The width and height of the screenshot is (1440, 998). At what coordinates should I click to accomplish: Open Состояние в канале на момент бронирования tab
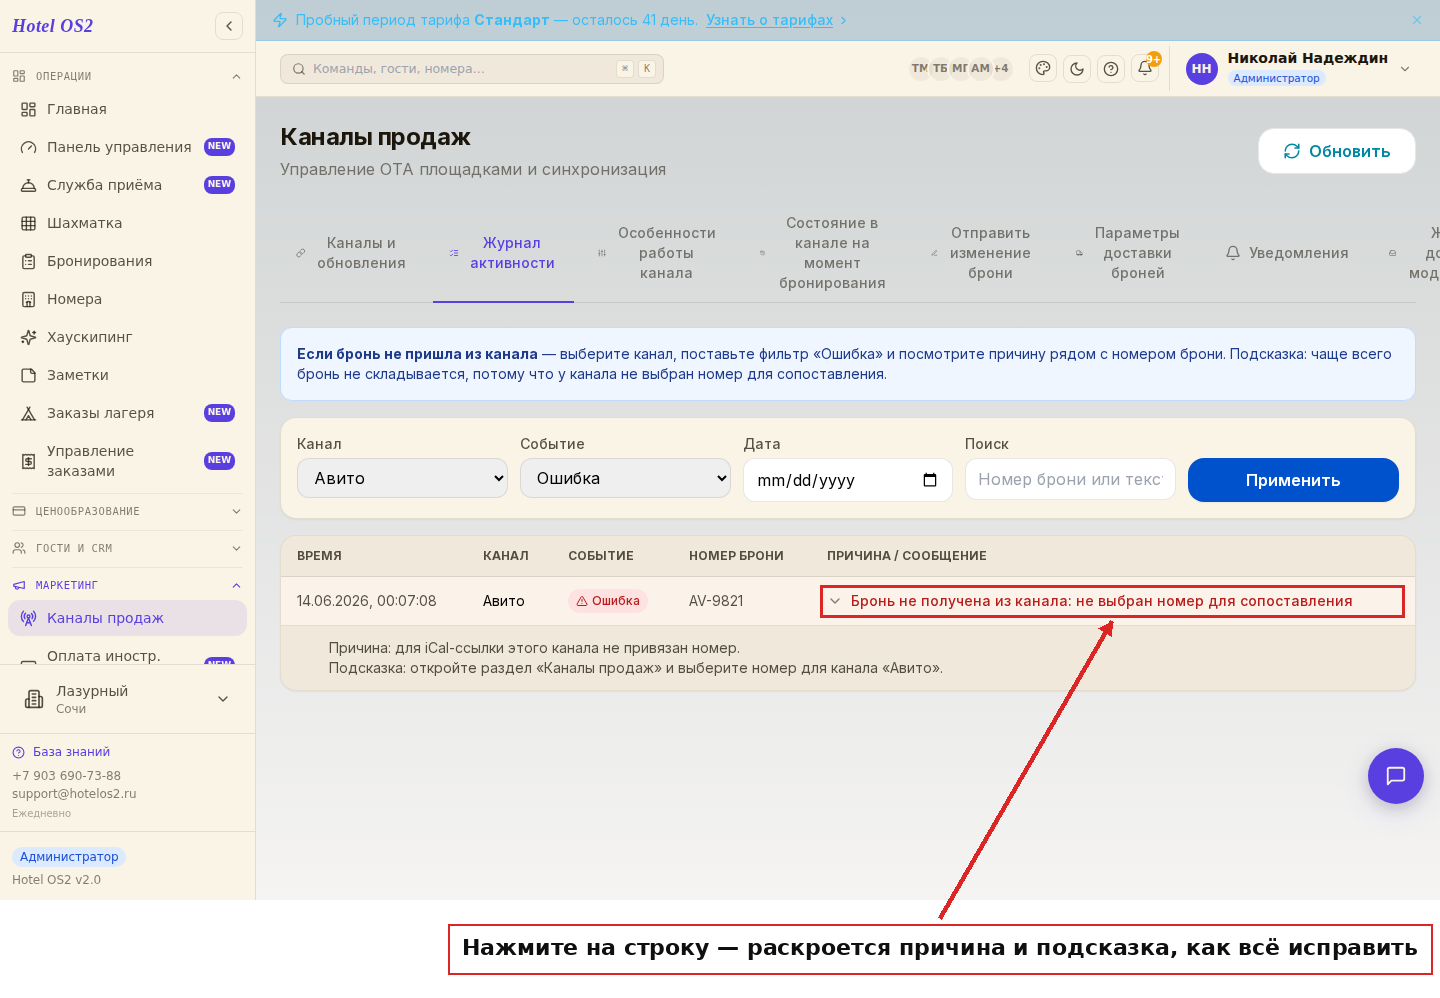pos(823,253)
